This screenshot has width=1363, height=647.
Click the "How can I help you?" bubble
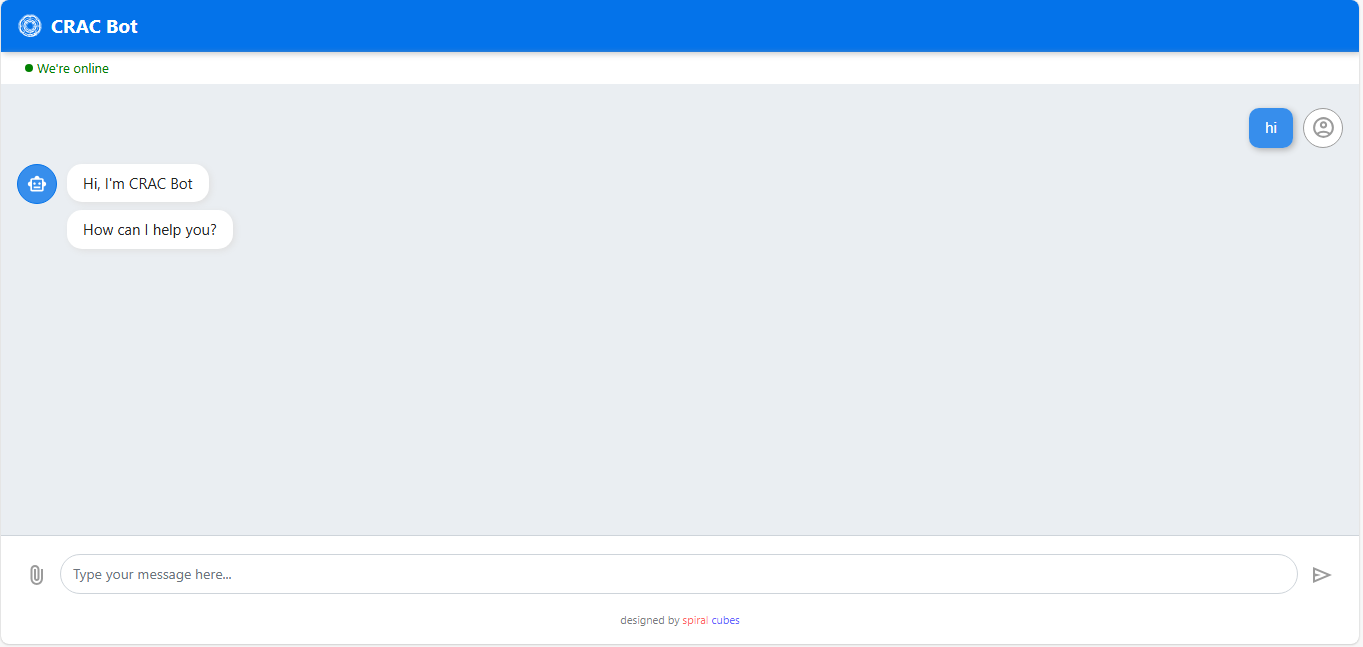(150, 230)
